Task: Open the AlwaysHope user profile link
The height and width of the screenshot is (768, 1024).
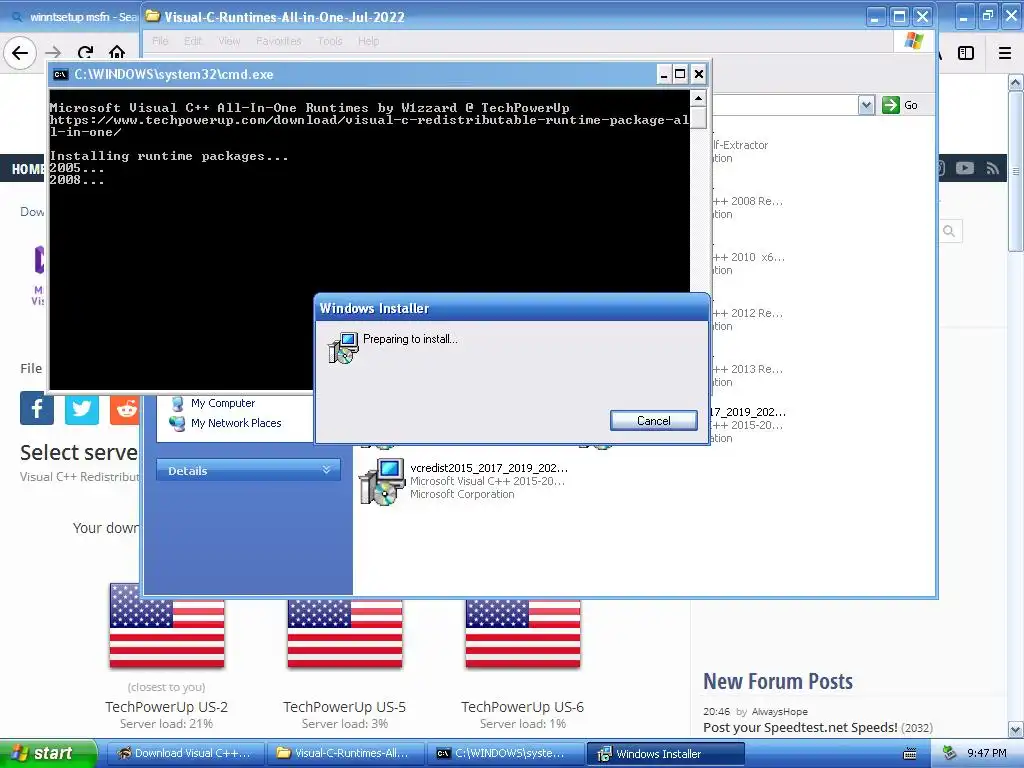Action: [x=779, y=711]
